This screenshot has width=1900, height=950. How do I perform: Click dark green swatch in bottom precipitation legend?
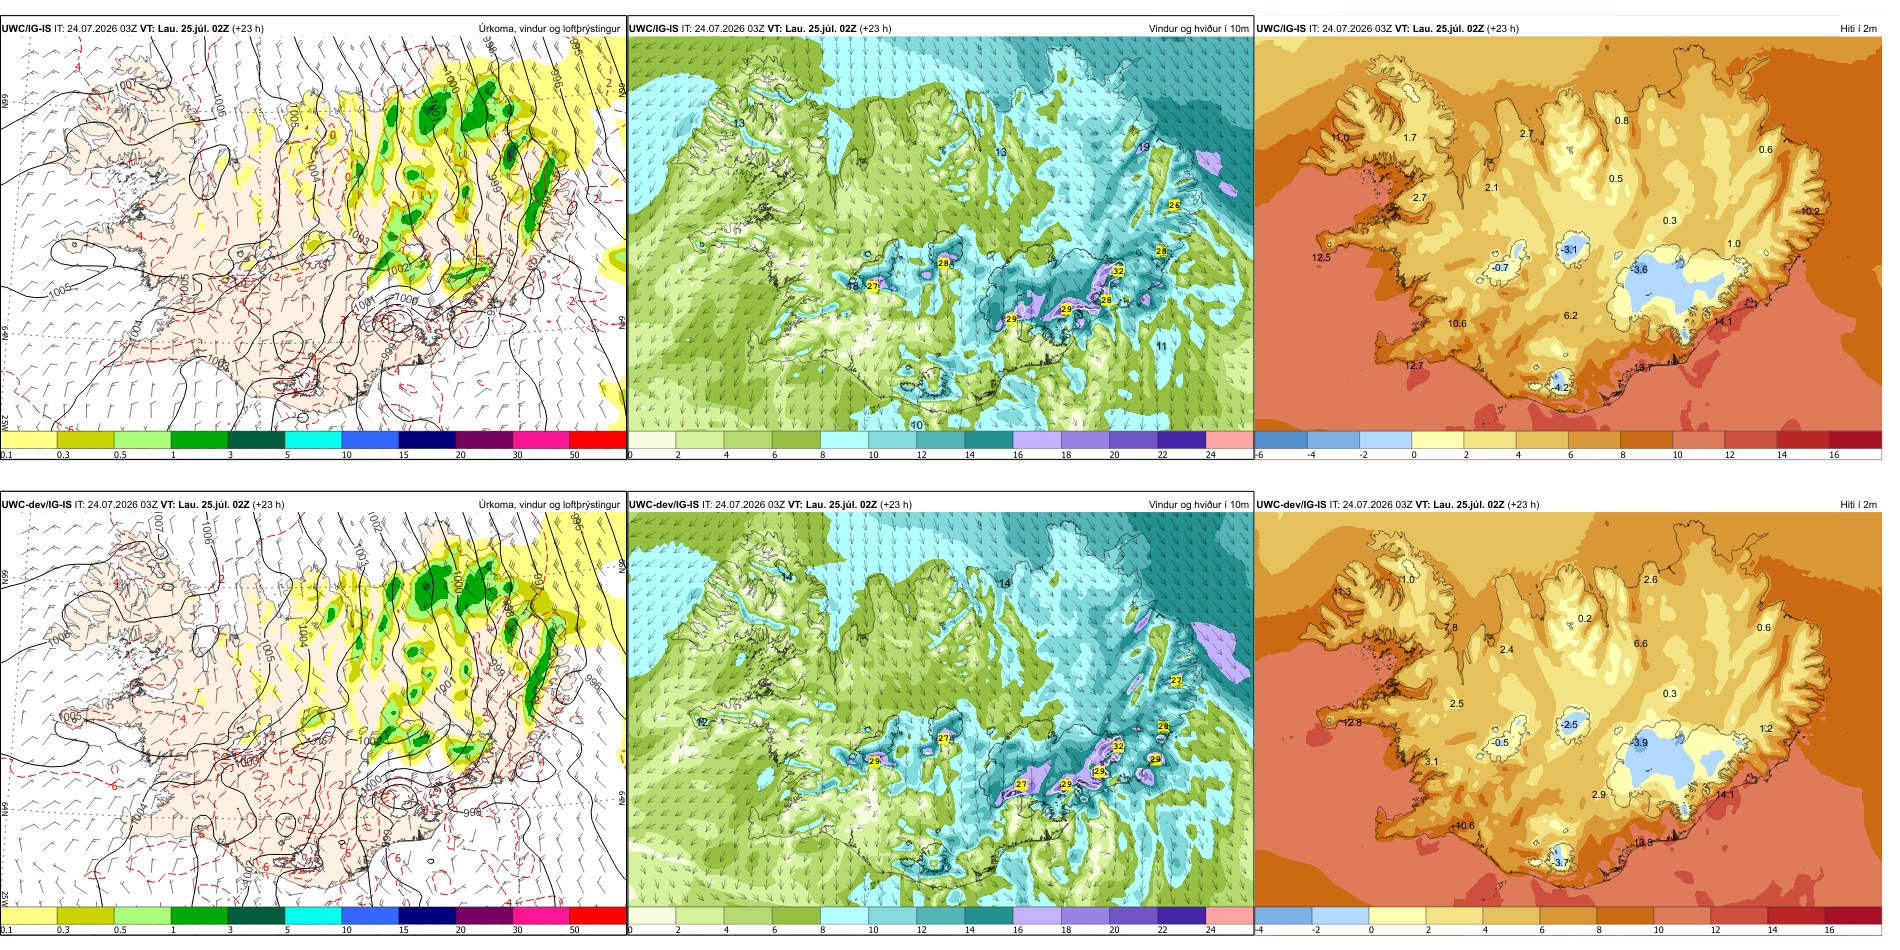(256, 915)
